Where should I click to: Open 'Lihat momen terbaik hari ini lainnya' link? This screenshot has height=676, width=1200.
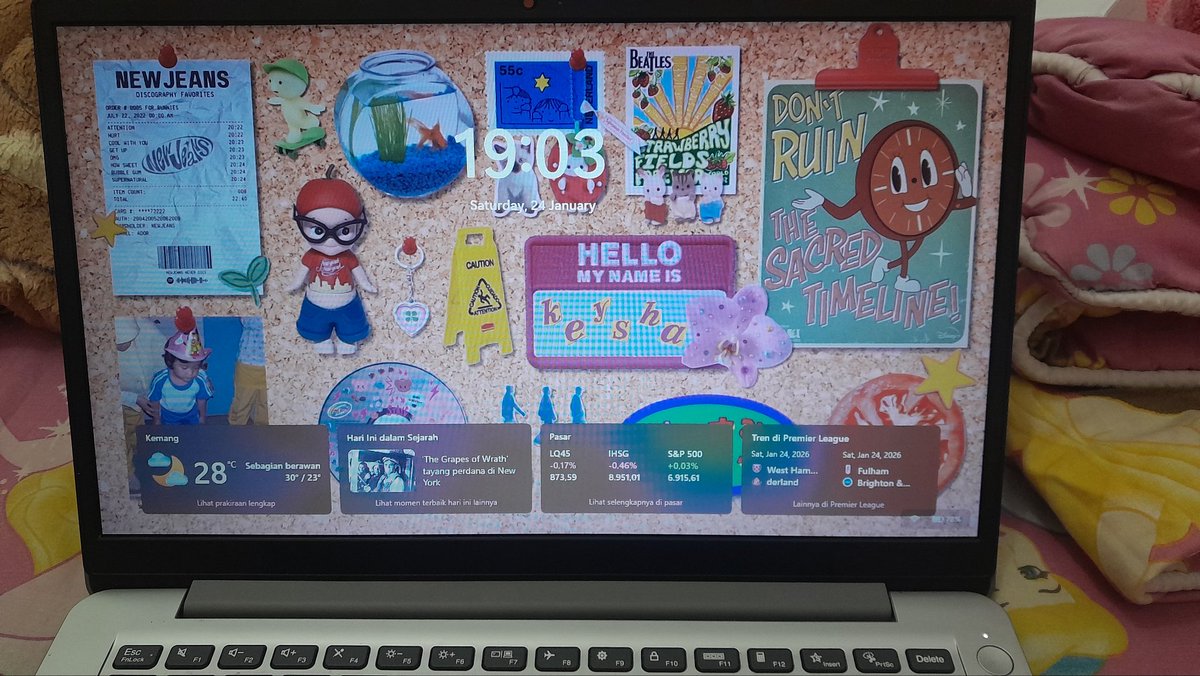click(x=436, y=502)
